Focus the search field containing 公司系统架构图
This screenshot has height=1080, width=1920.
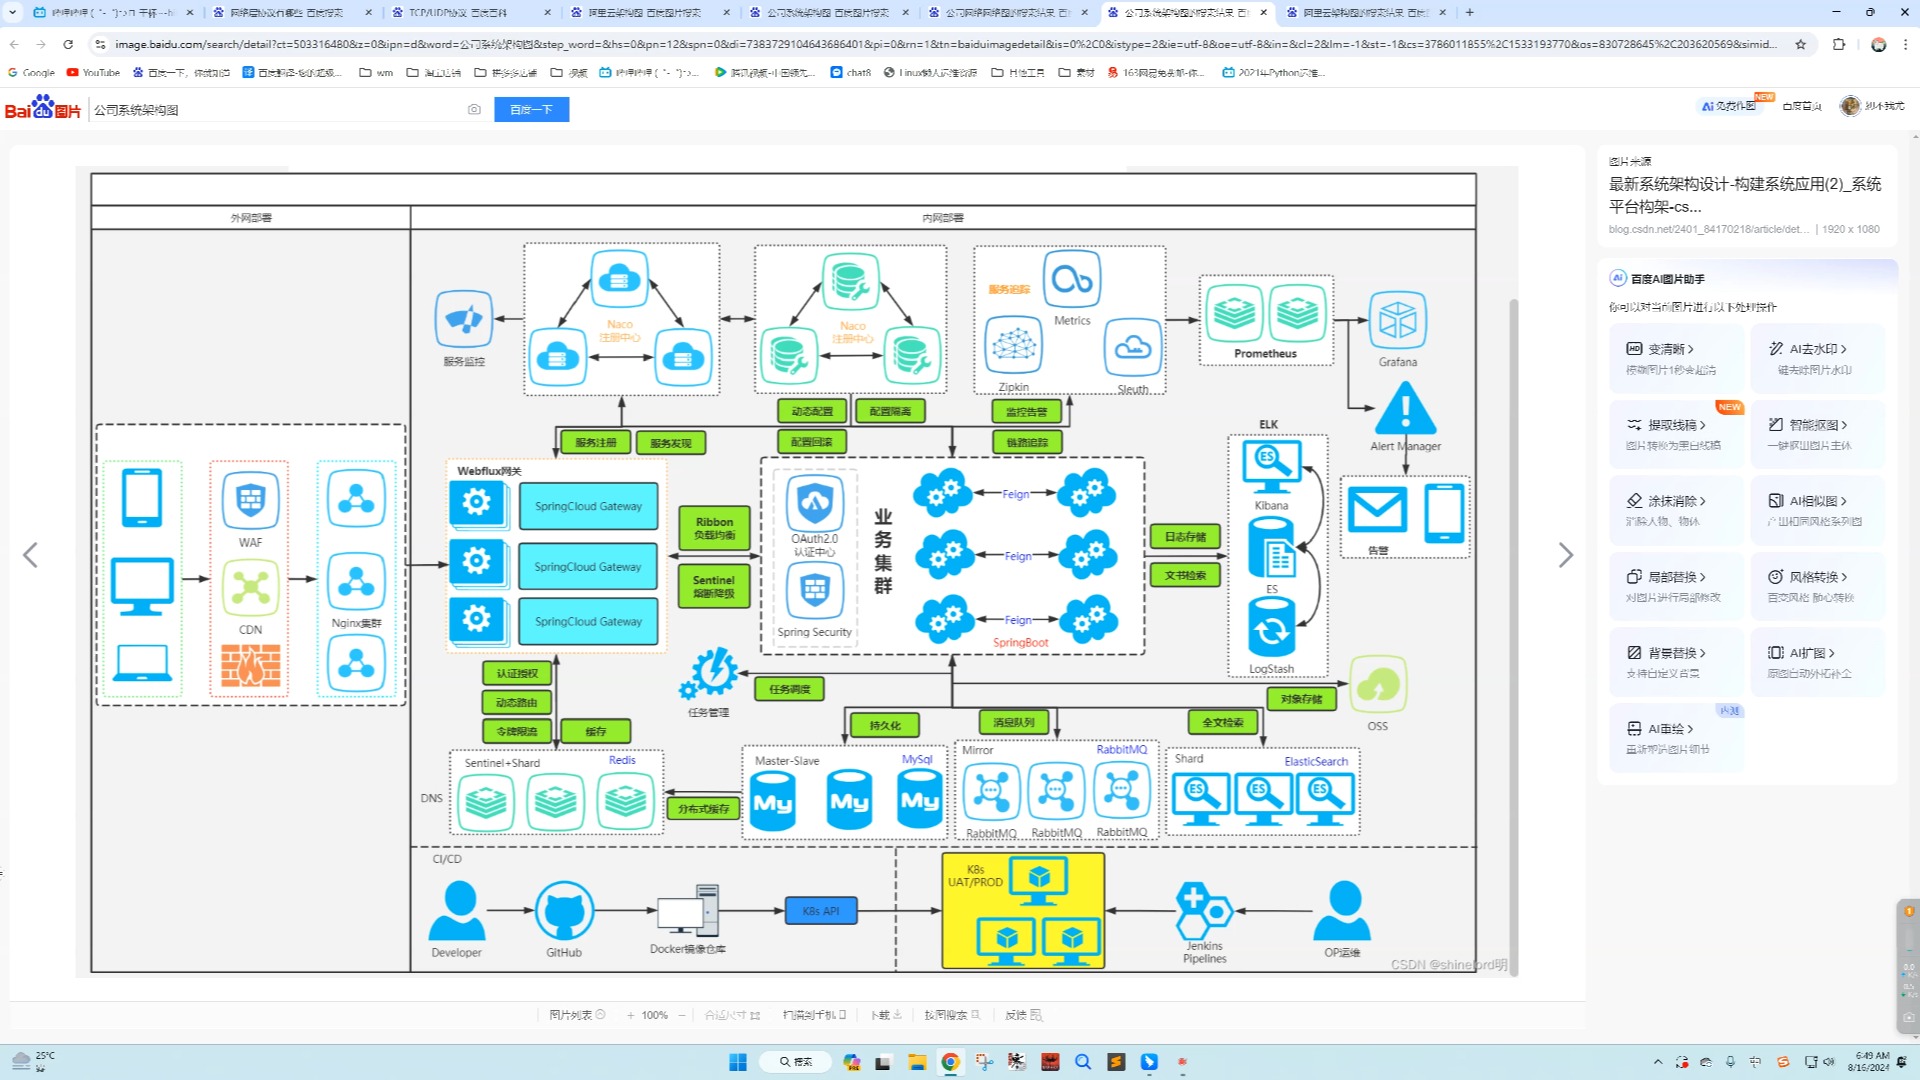coord(275,110)
